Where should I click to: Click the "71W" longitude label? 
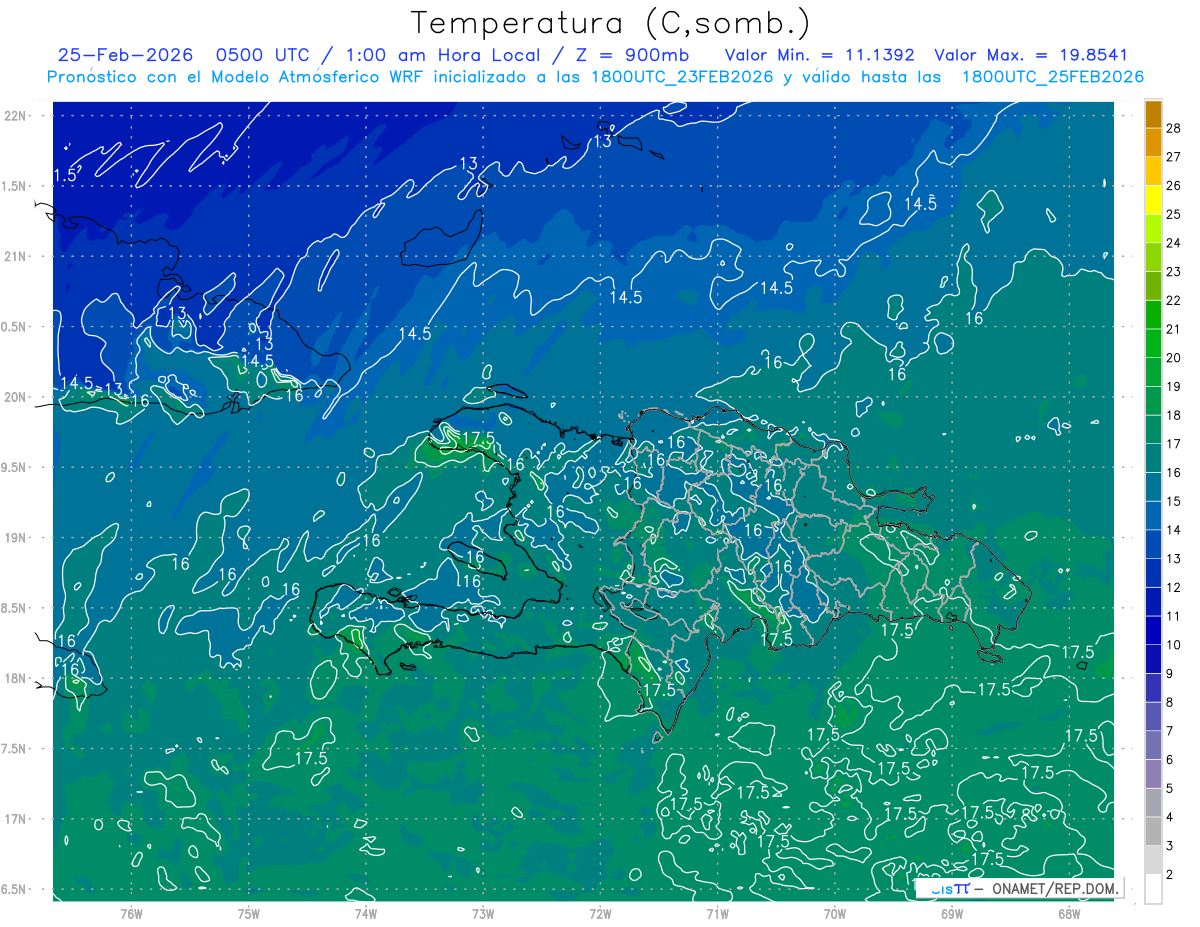coord(717,913)
